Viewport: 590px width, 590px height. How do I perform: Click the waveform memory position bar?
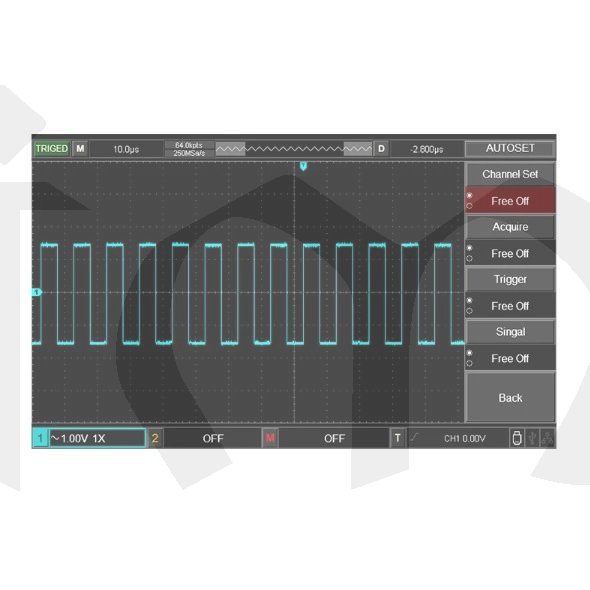(x=294, y=149)
